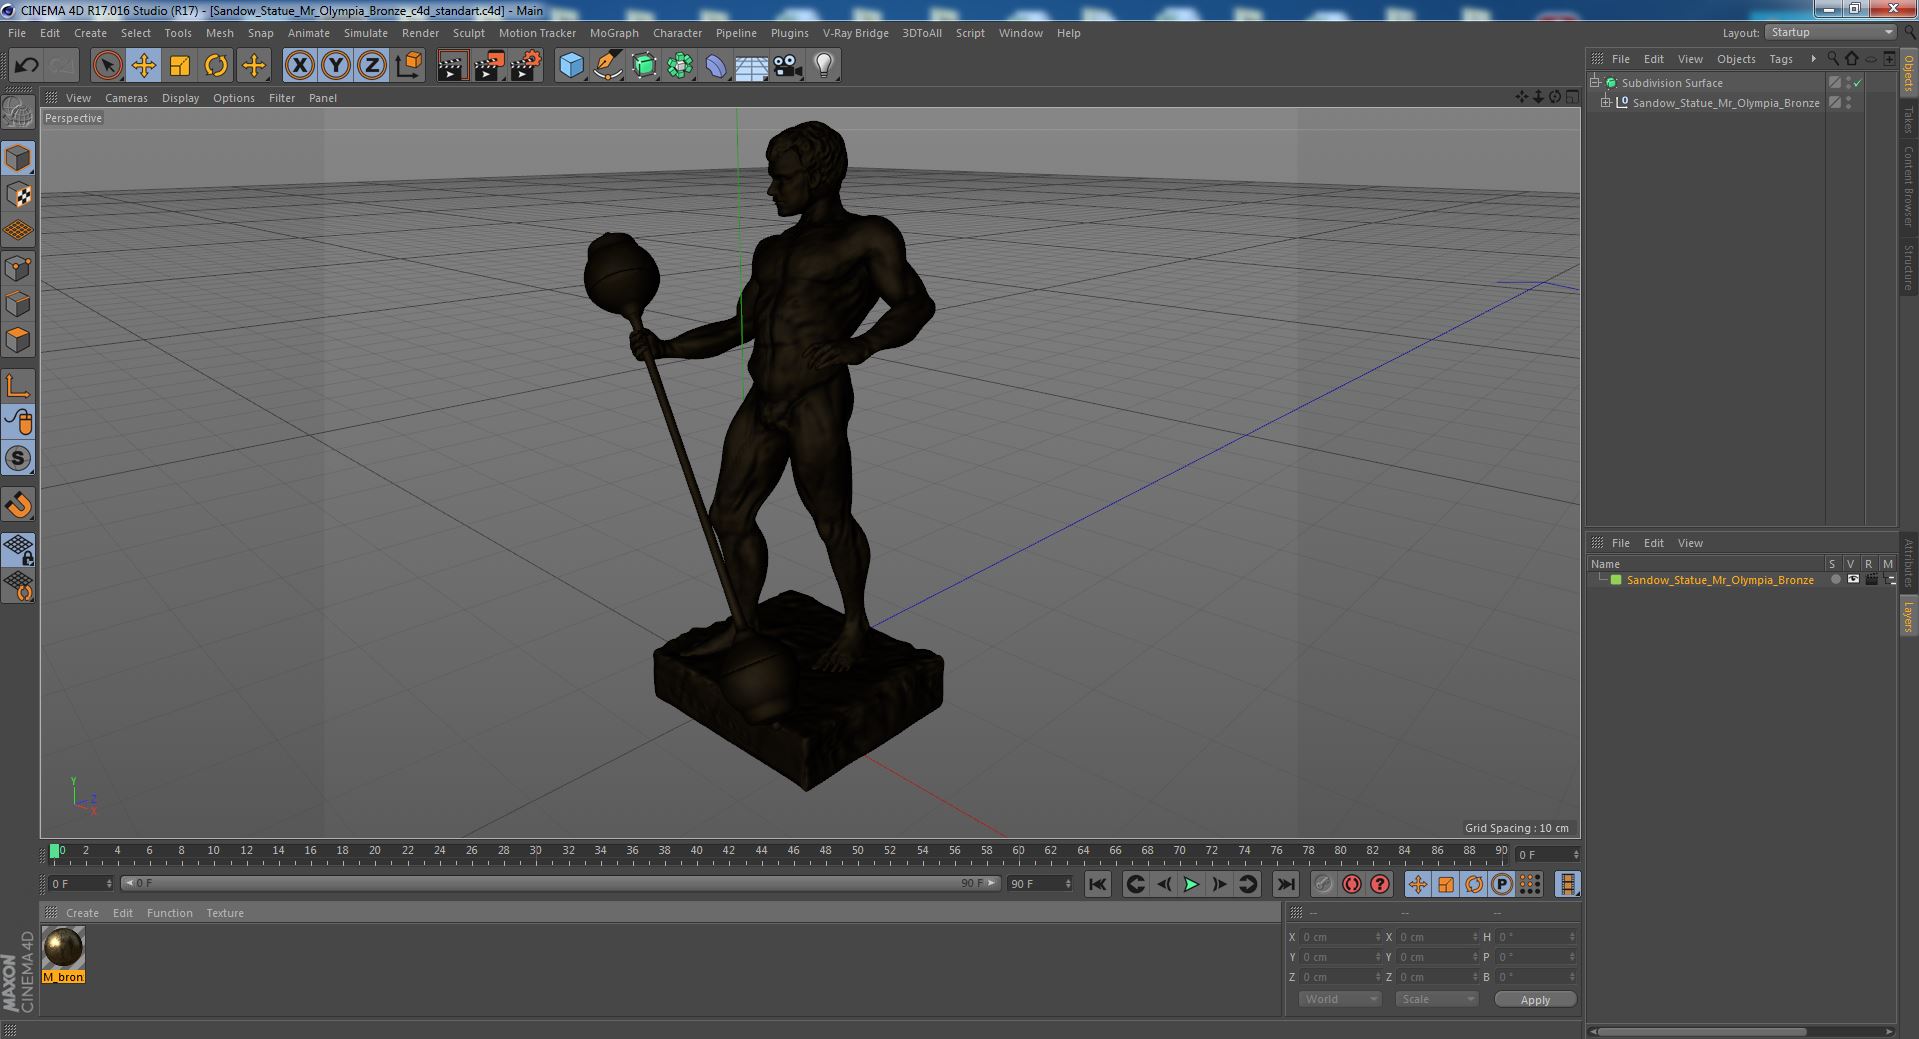
Task: Toggle the coordinate system icon
Action: [x=409, y=66]
